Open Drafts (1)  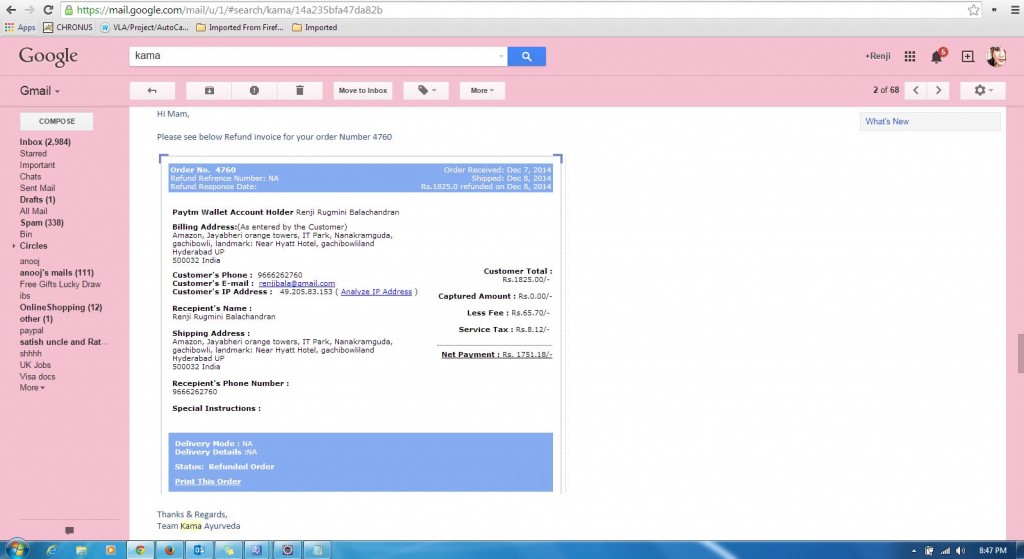(x=37, y=200)
